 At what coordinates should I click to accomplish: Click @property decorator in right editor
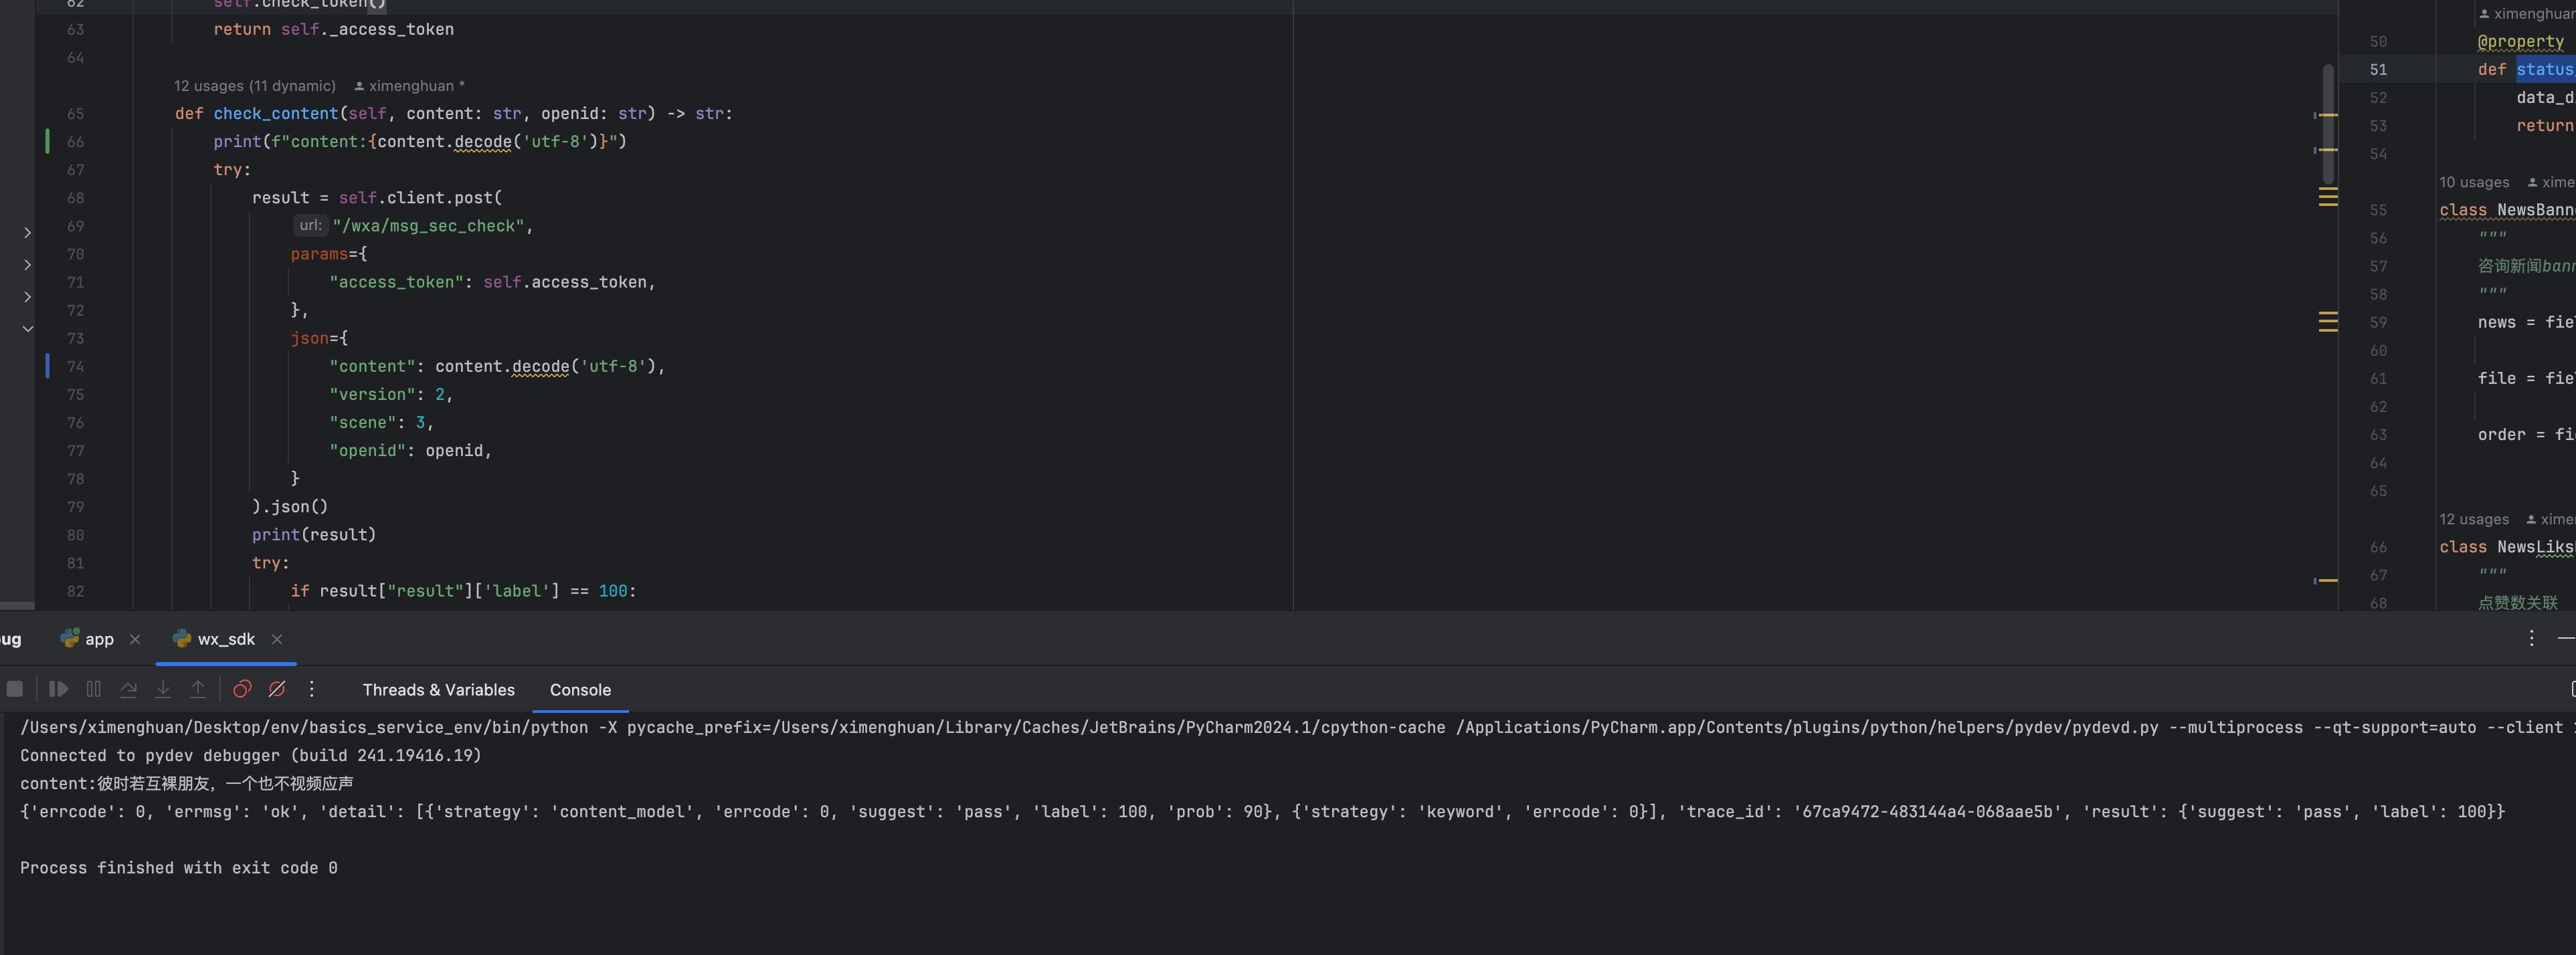[2520, 42]
